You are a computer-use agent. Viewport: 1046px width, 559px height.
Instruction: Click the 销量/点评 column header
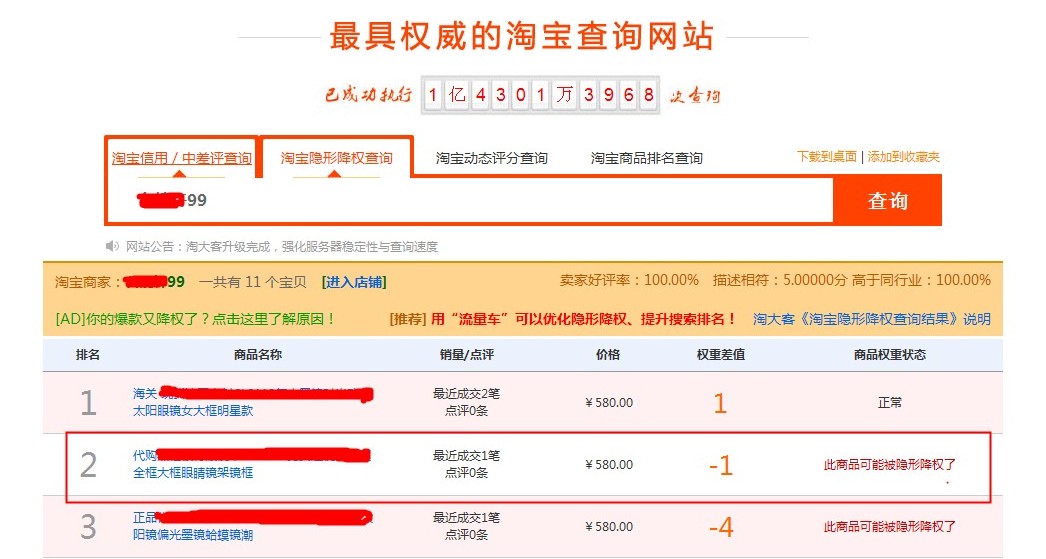click(466, 355)
